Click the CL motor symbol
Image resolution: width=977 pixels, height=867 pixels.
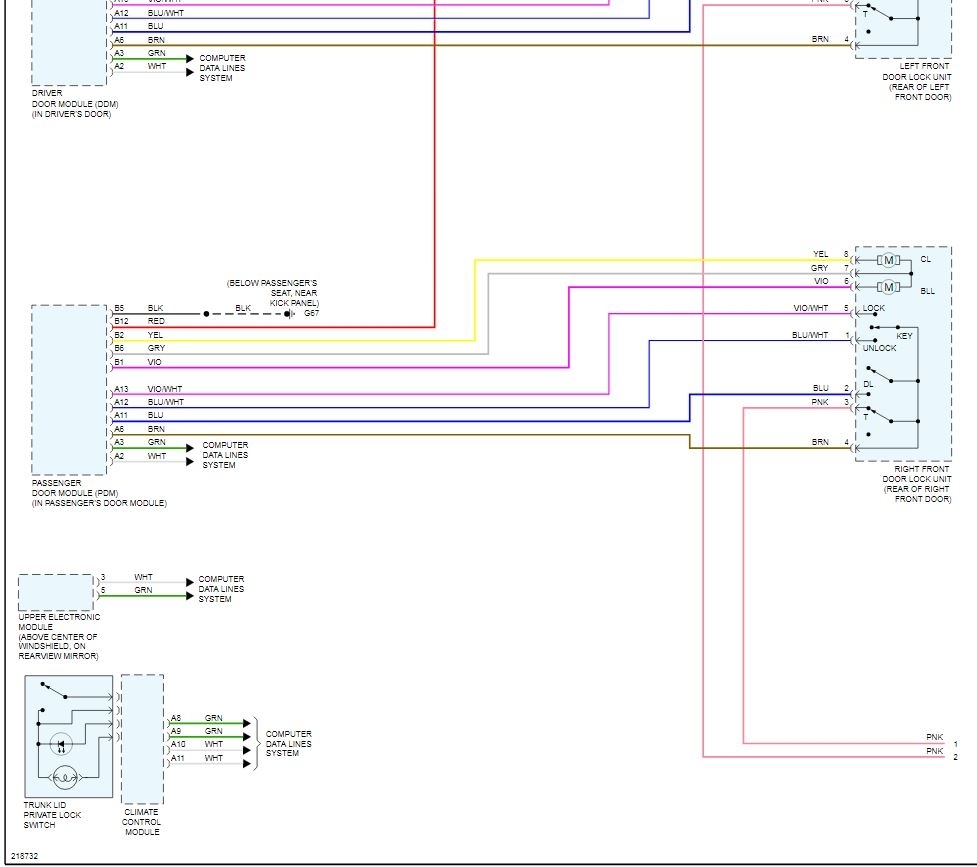(x=888, y=260)
